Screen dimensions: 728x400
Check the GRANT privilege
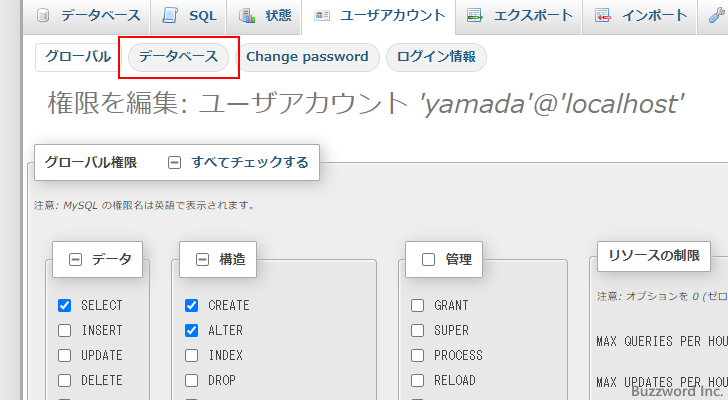417,305
